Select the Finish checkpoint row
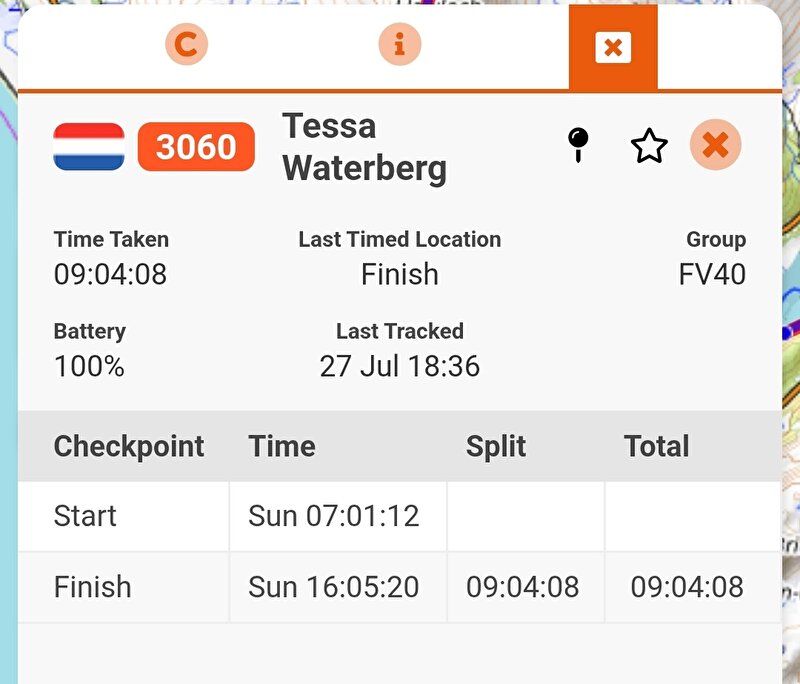This screenshot has height=684, width=800. 399,587
